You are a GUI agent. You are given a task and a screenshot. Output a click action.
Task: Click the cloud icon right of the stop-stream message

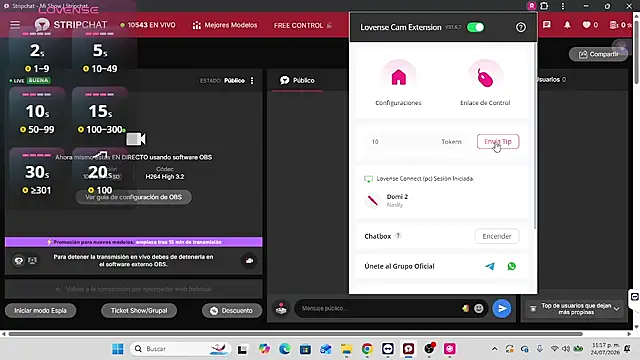(x=249, y=260)
